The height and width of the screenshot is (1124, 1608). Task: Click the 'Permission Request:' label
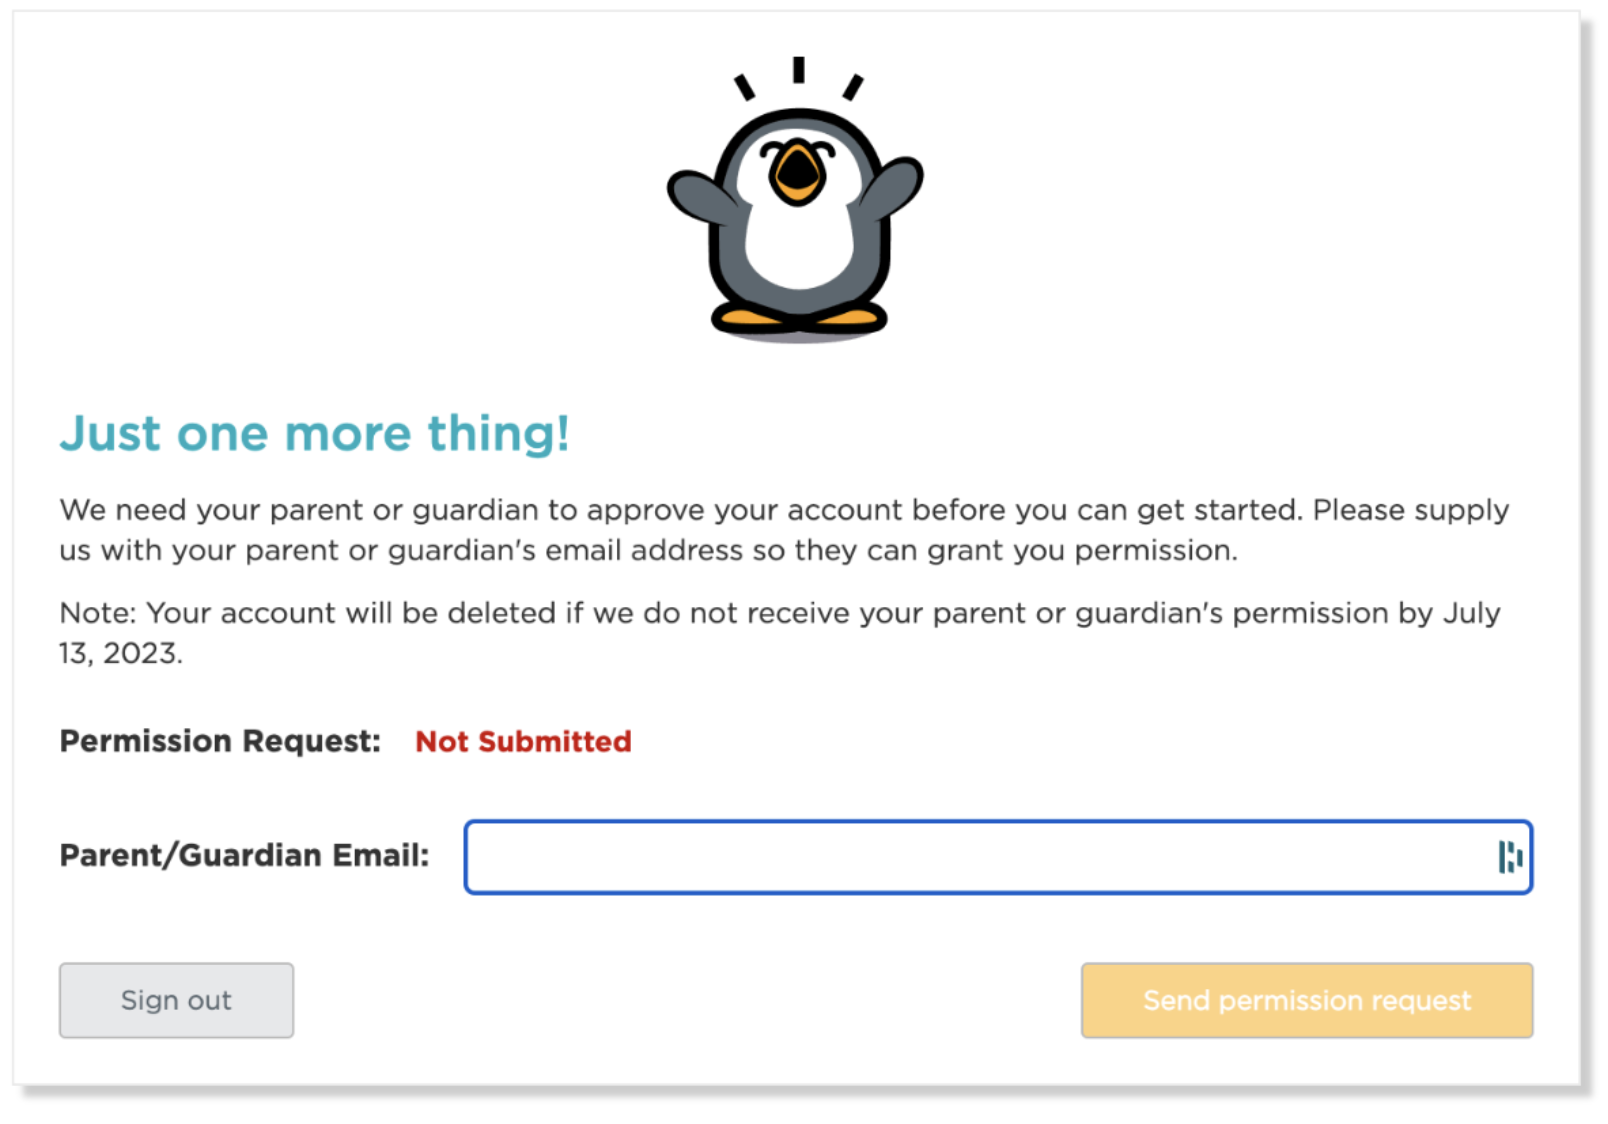220,742
